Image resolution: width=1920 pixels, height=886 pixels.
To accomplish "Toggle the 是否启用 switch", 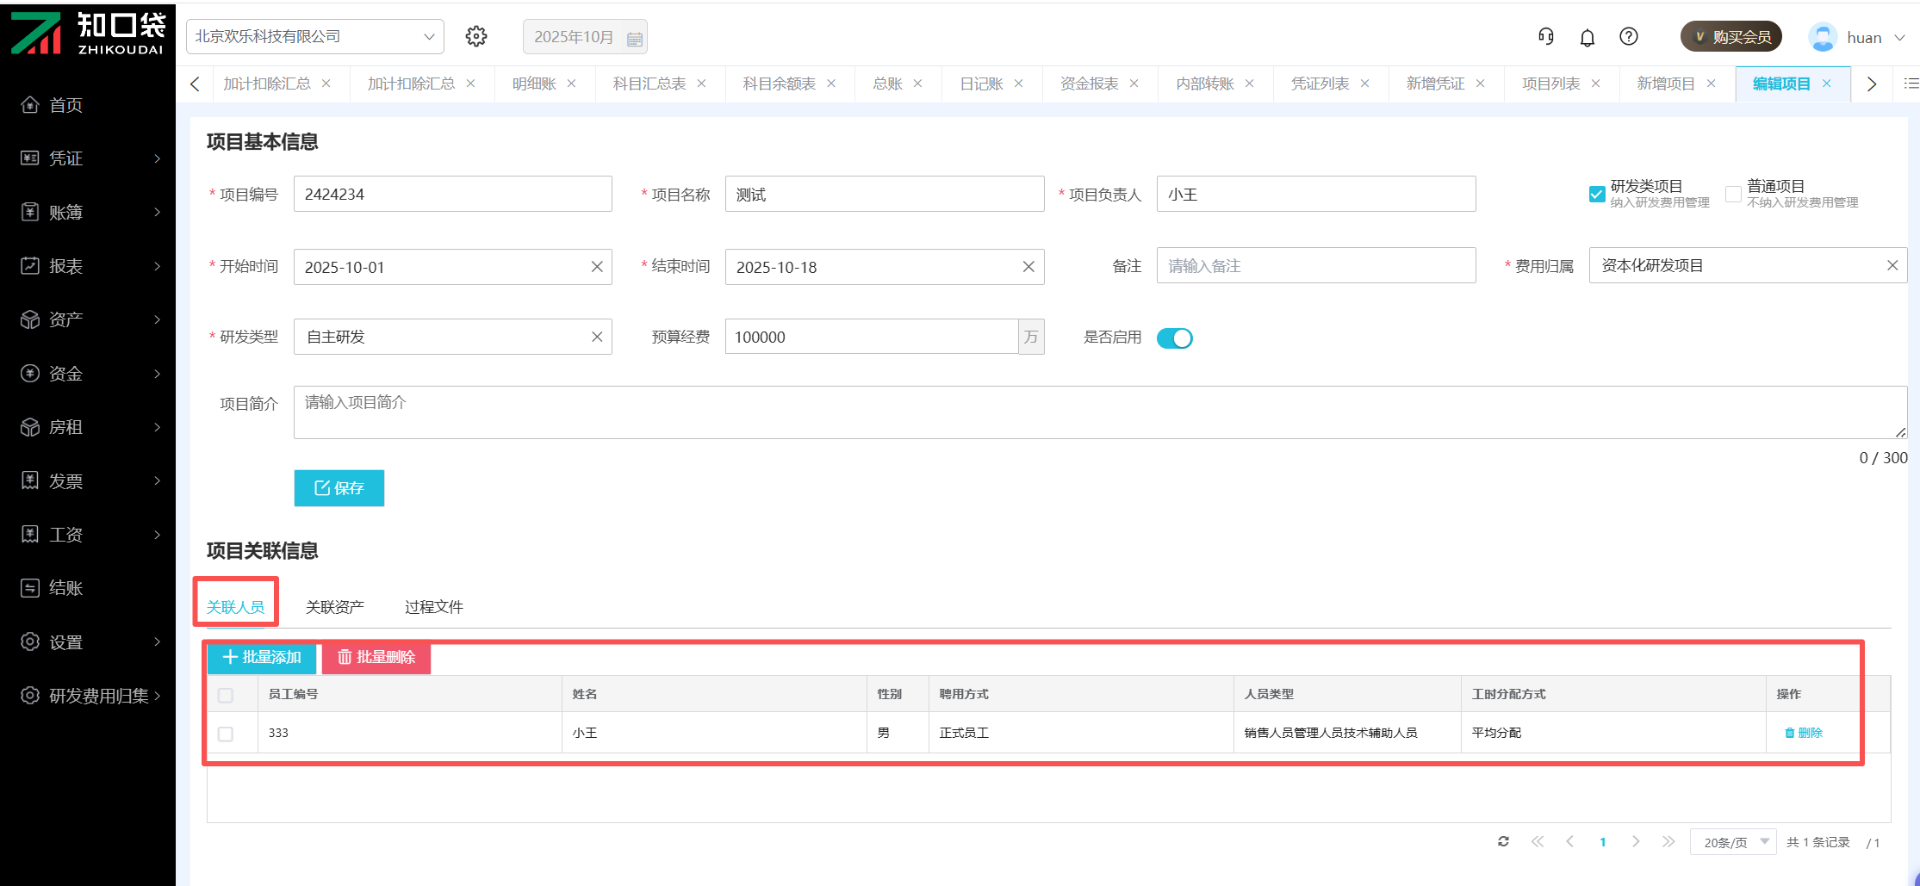I will tap(1174, 338).
